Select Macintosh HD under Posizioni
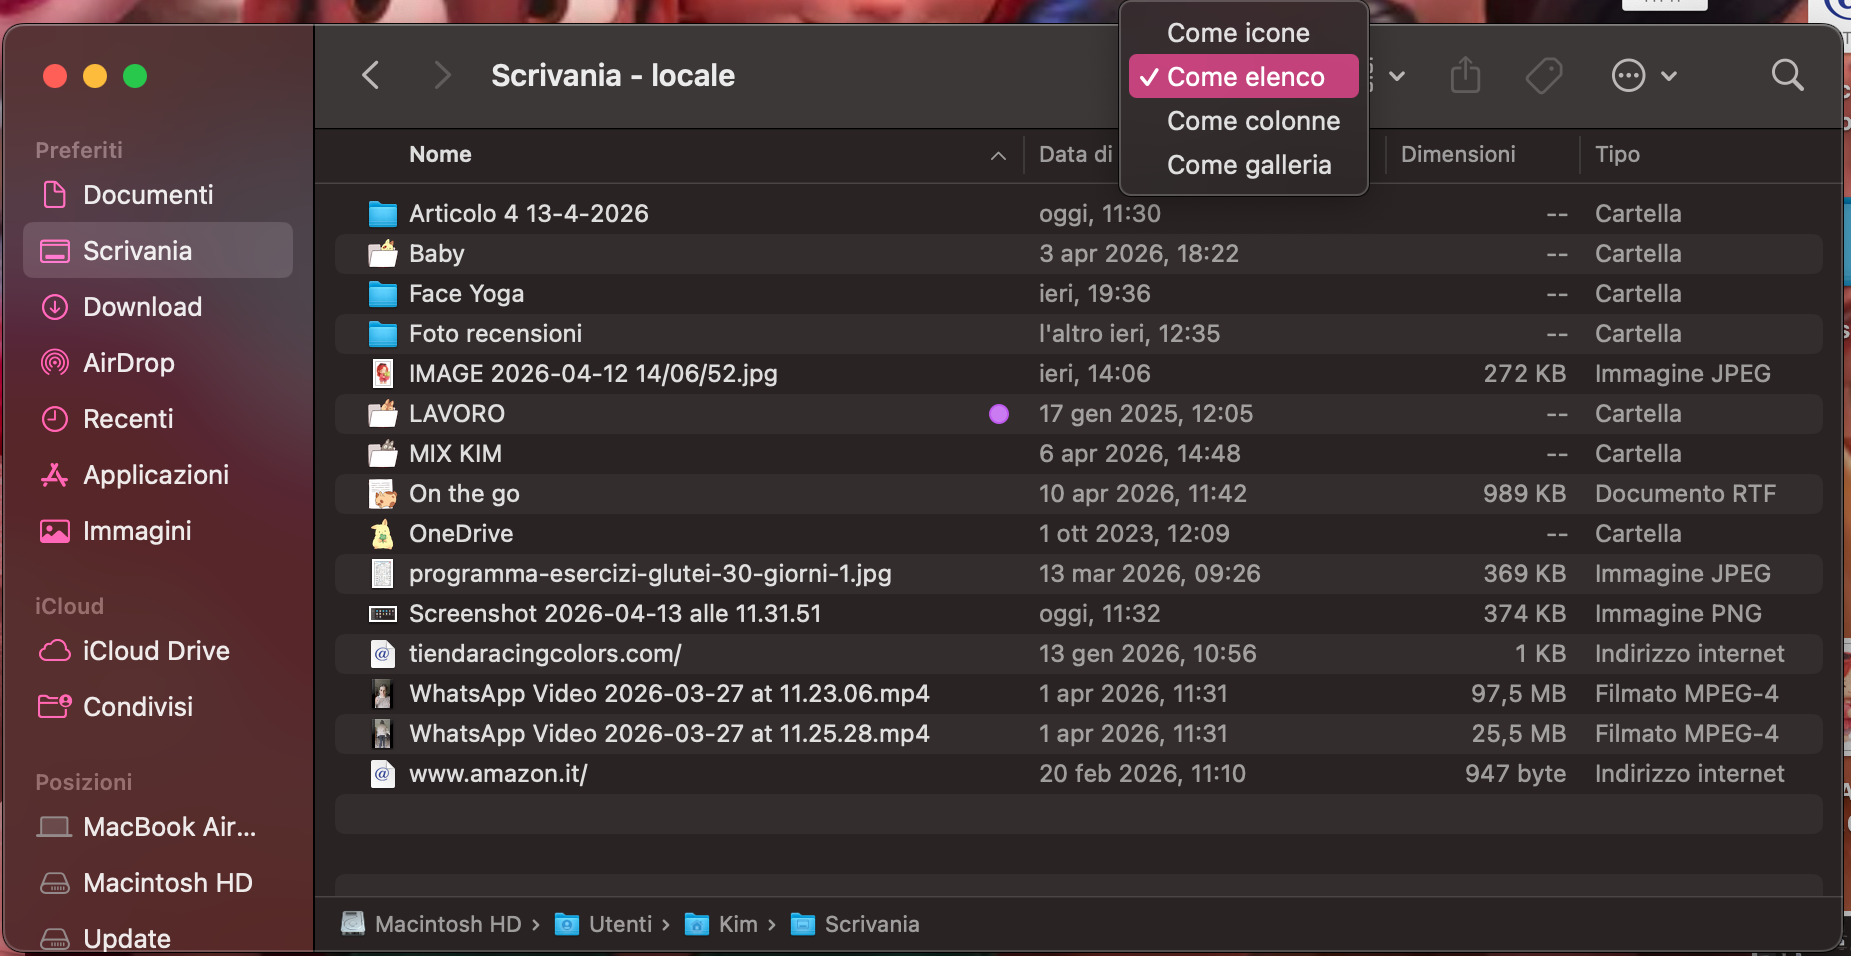 pyautogui.click(x=168, y=883)
